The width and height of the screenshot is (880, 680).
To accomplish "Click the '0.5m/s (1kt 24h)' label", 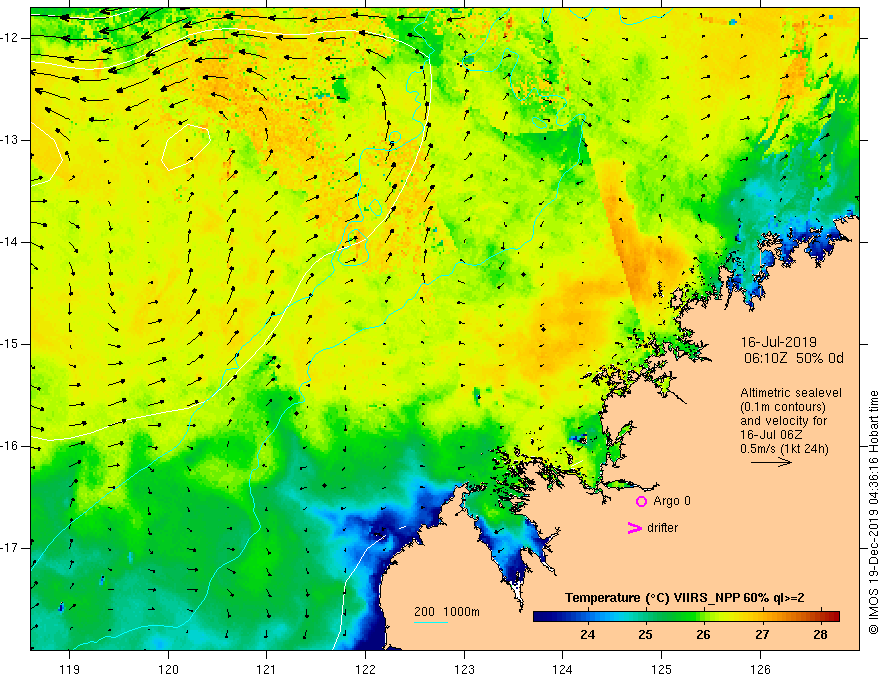I will click(784, 448).
